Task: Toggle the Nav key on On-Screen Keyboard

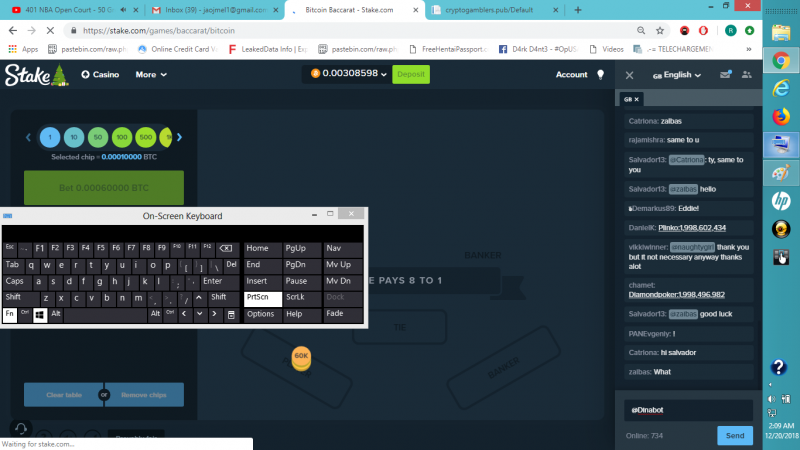Action: [x=343, y=249]
